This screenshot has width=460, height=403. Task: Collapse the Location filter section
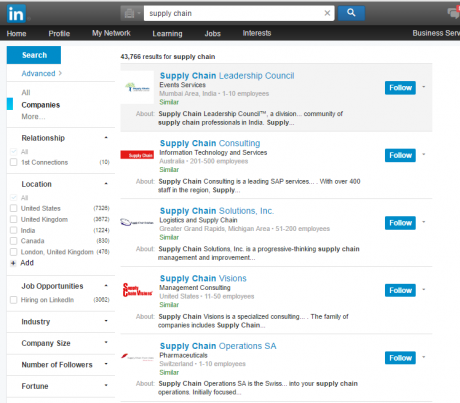coord(106,184)
